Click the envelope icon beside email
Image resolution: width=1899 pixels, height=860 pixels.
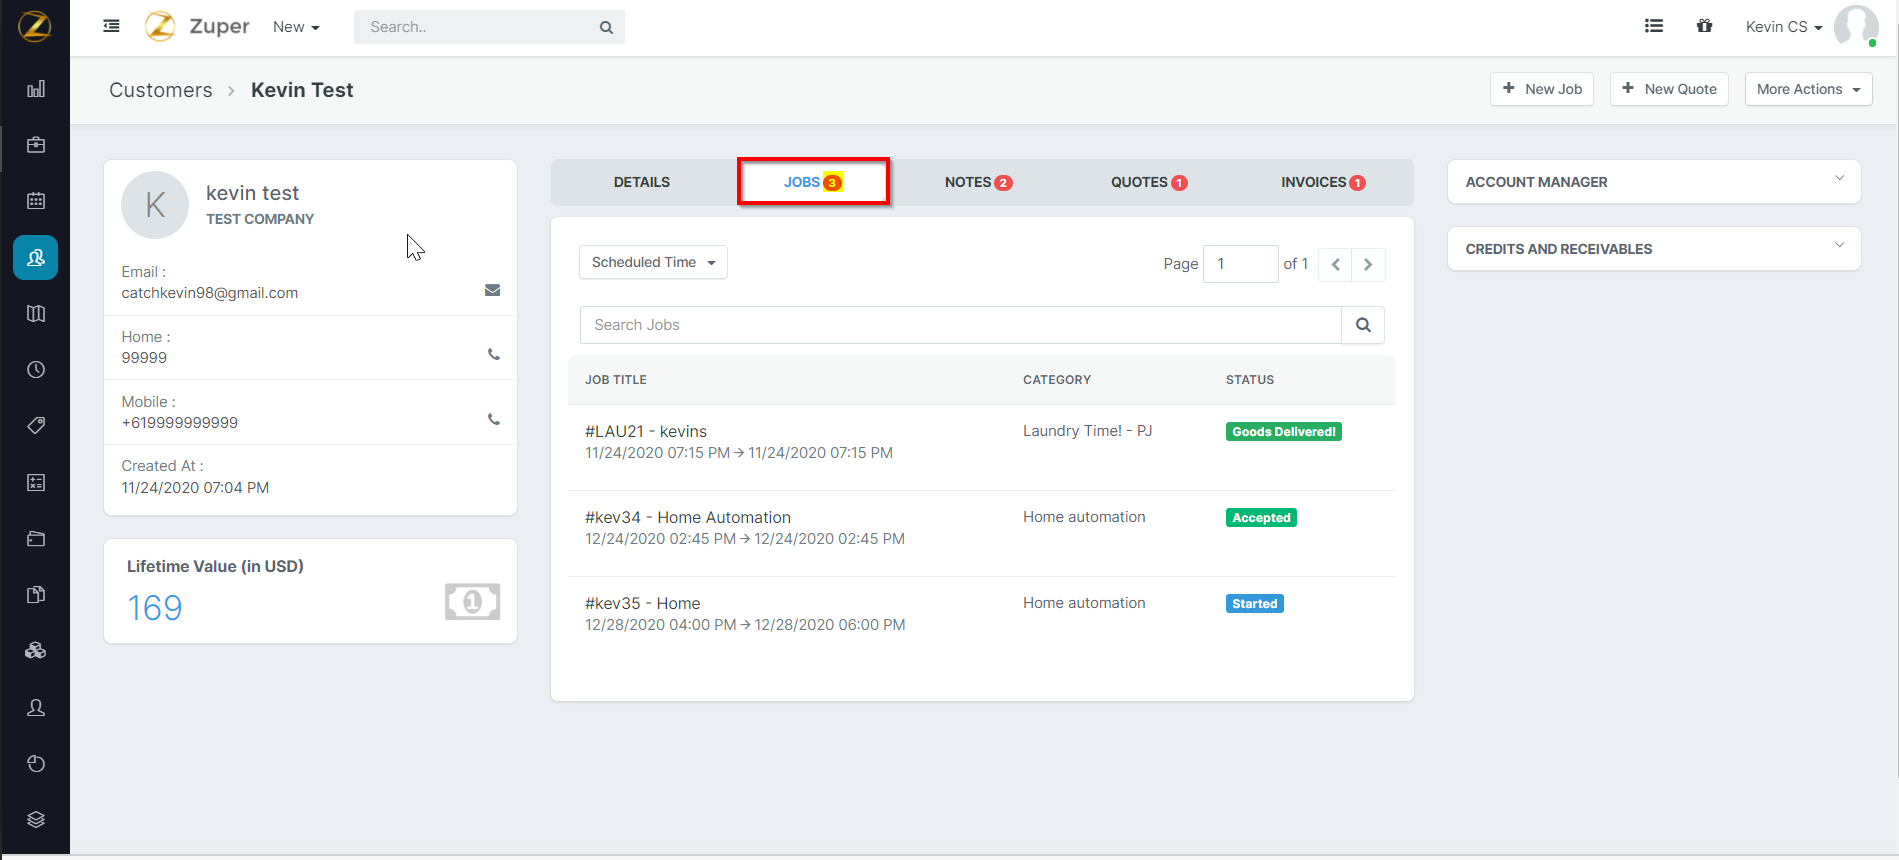[492, 290]
